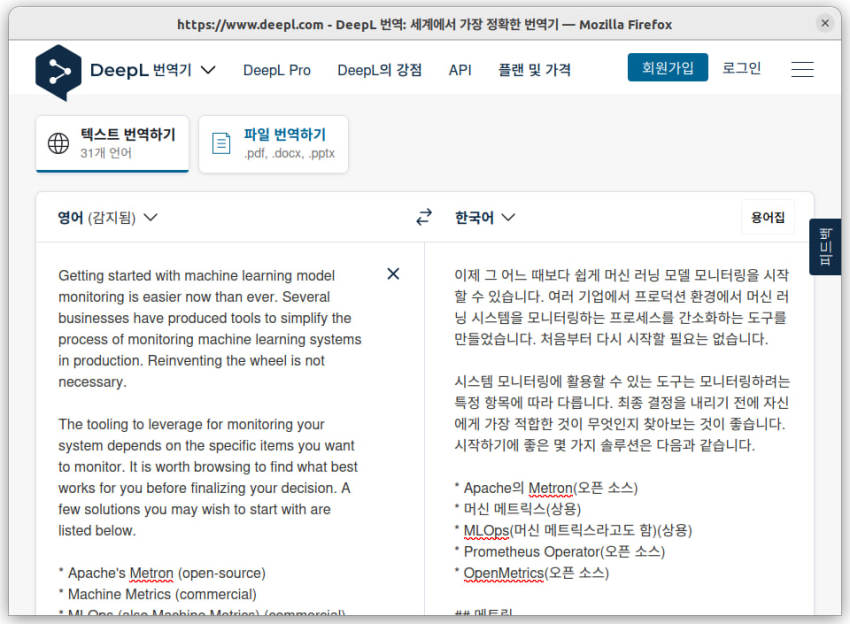Screen dimensions: 850x624
Task: Click "머신 메트릭스(상용)" translated line
Action: click(517, 509)
